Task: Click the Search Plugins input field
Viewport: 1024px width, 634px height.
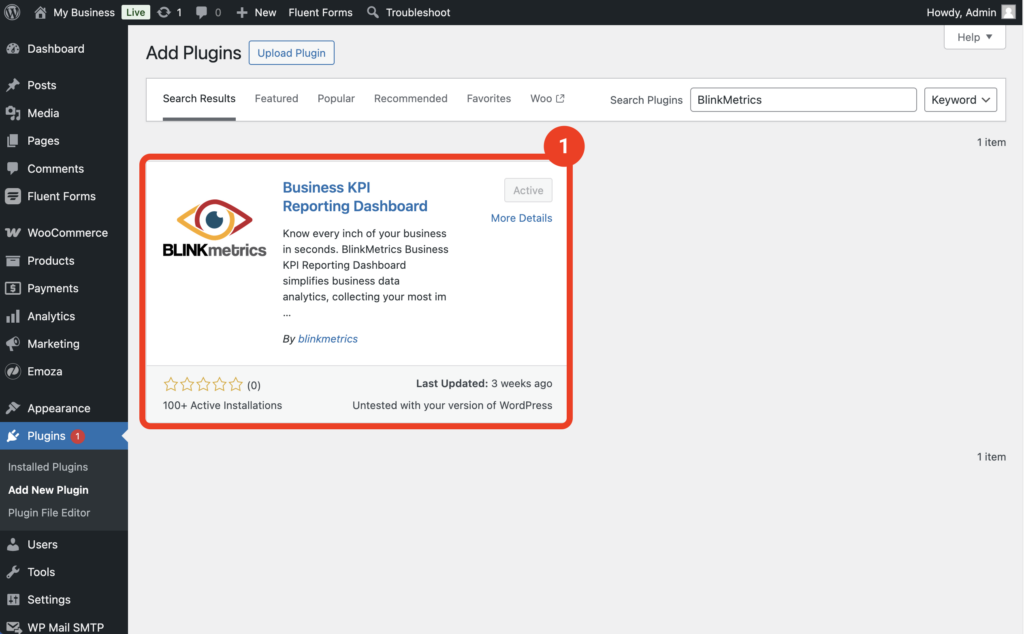Action: click(802, 100)
